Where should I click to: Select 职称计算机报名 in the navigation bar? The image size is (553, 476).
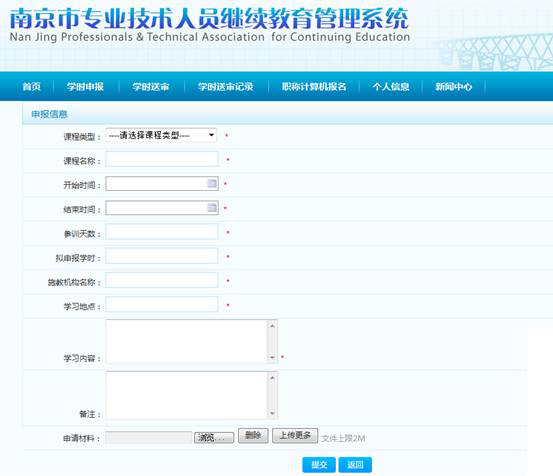pyautogui.click(x=314, y=86)
